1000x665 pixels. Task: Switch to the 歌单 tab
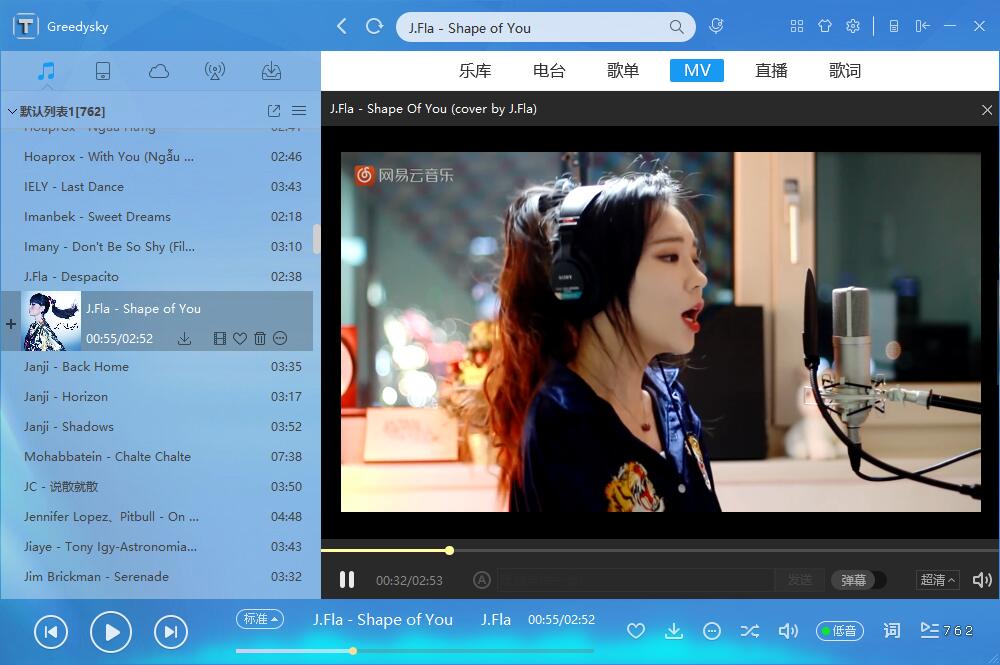click(x=623, y=71)
